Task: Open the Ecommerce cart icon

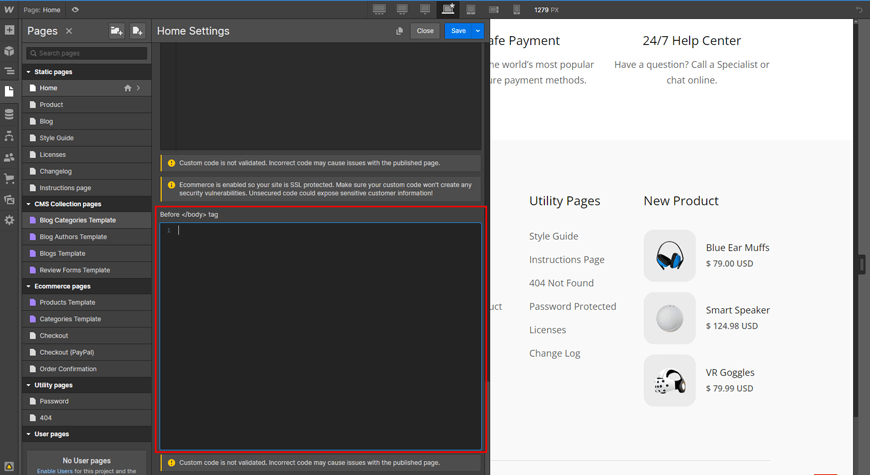Action: point(9,179)
